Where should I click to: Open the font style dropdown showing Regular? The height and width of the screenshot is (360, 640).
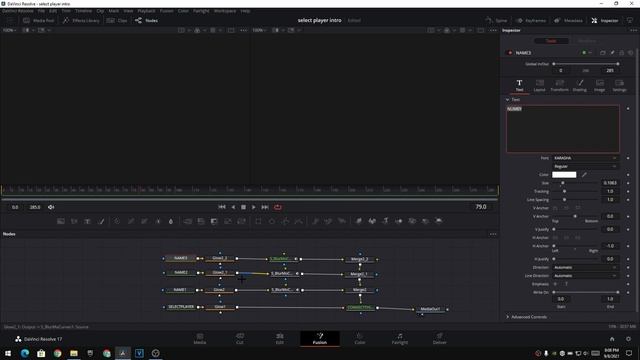click(x=585, y=167)
